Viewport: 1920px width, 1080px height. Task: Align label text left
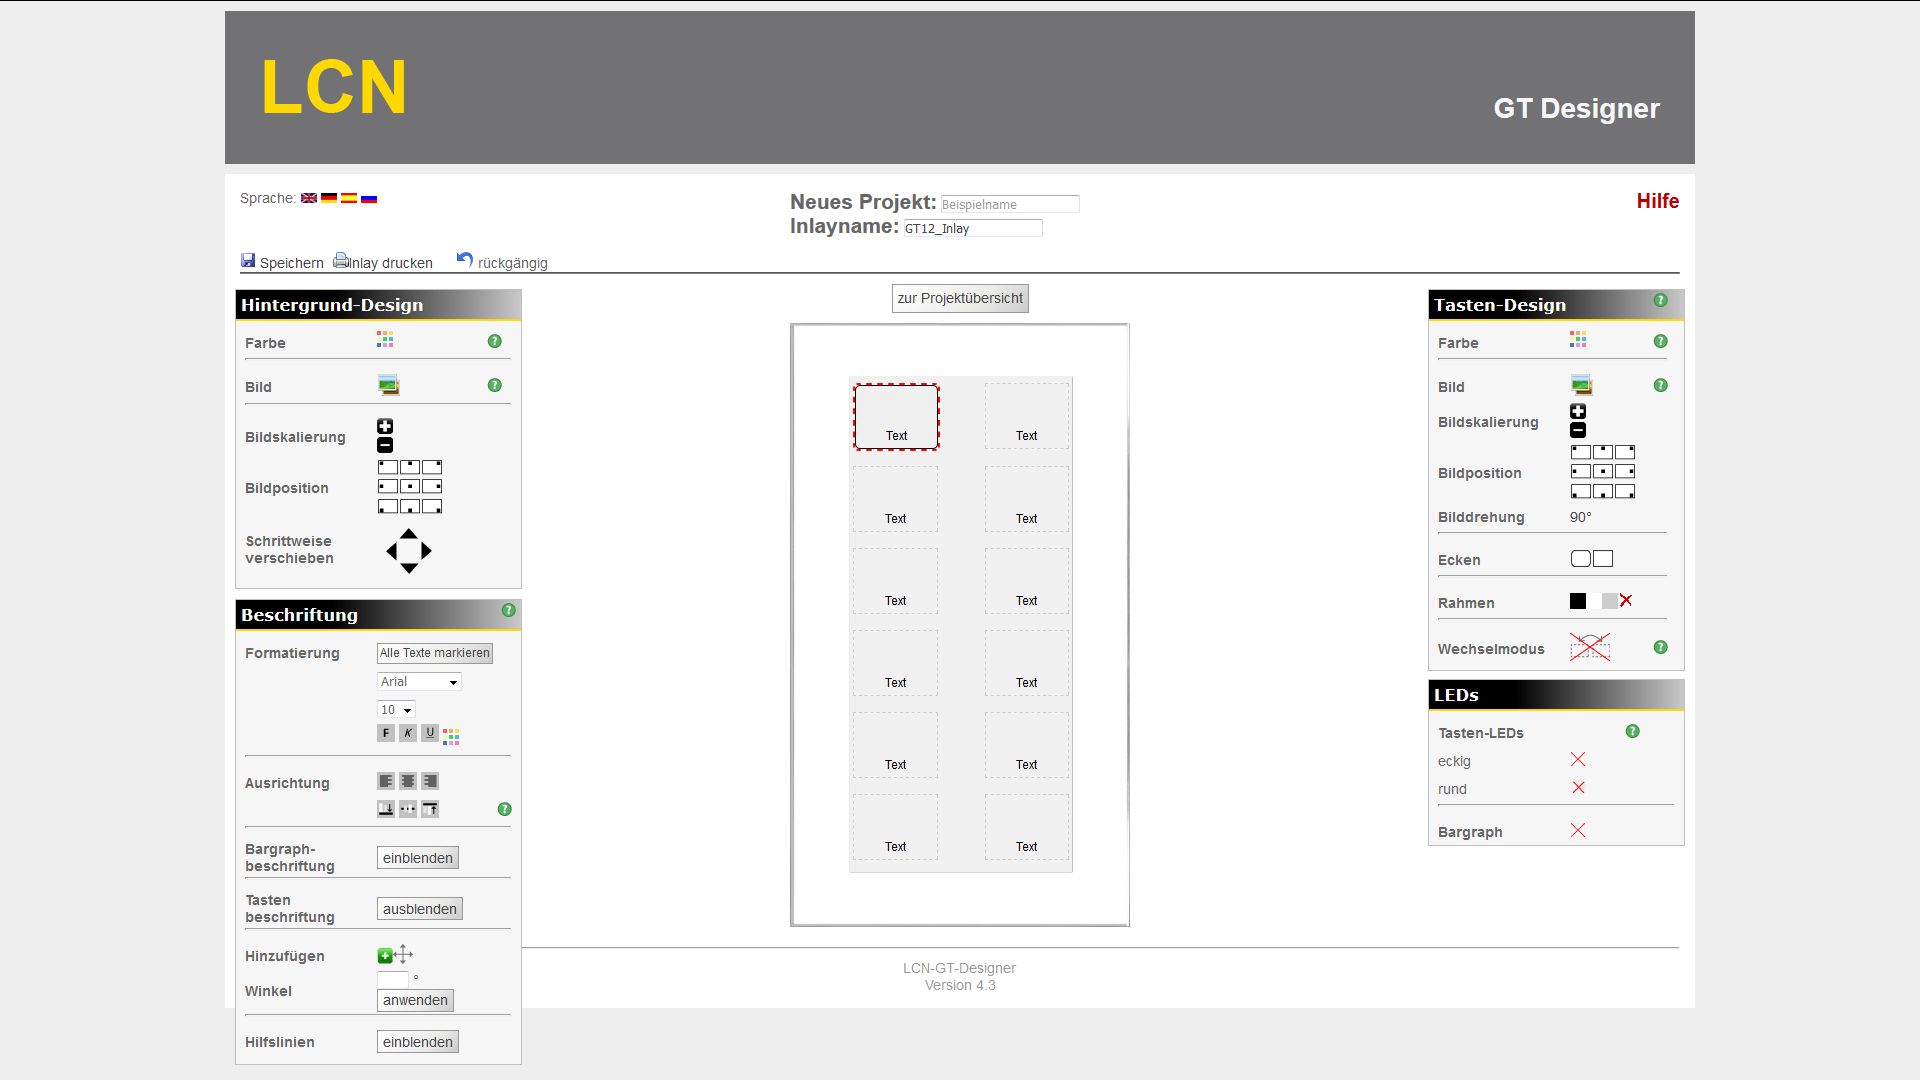pyautogui.click(x=386, y=781)
